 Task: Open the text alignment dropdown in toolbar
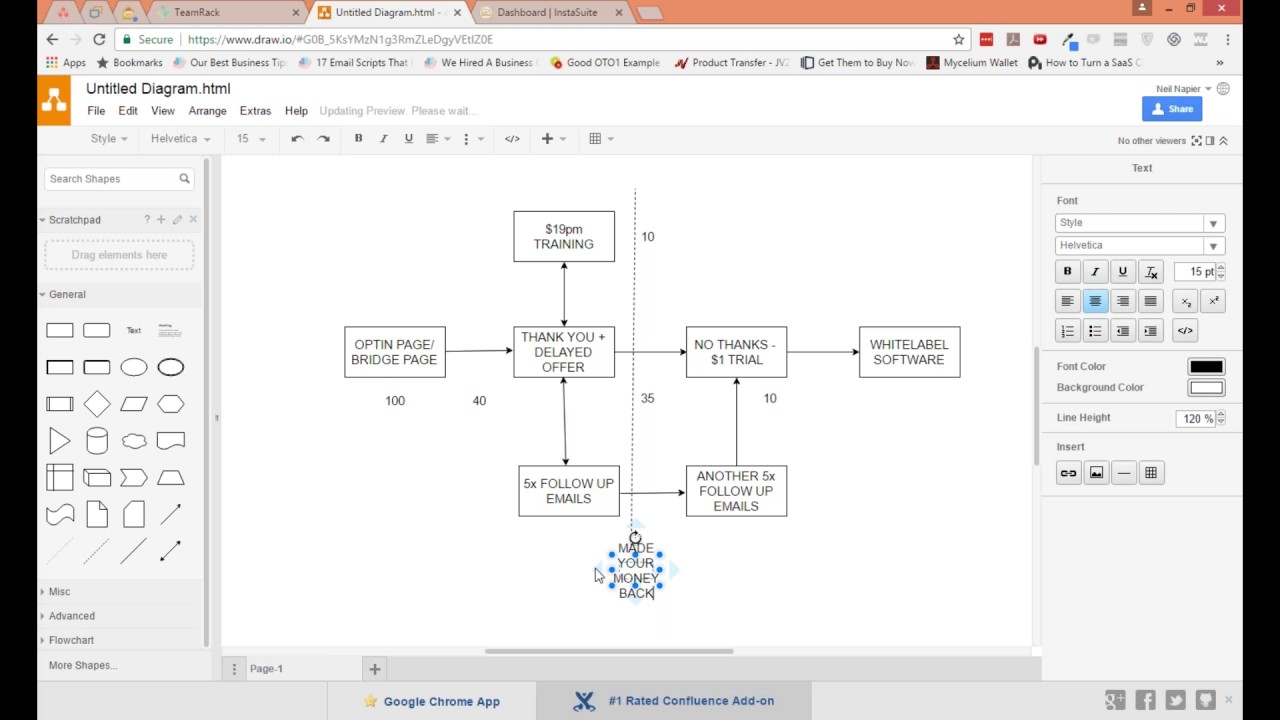[438, 139]
